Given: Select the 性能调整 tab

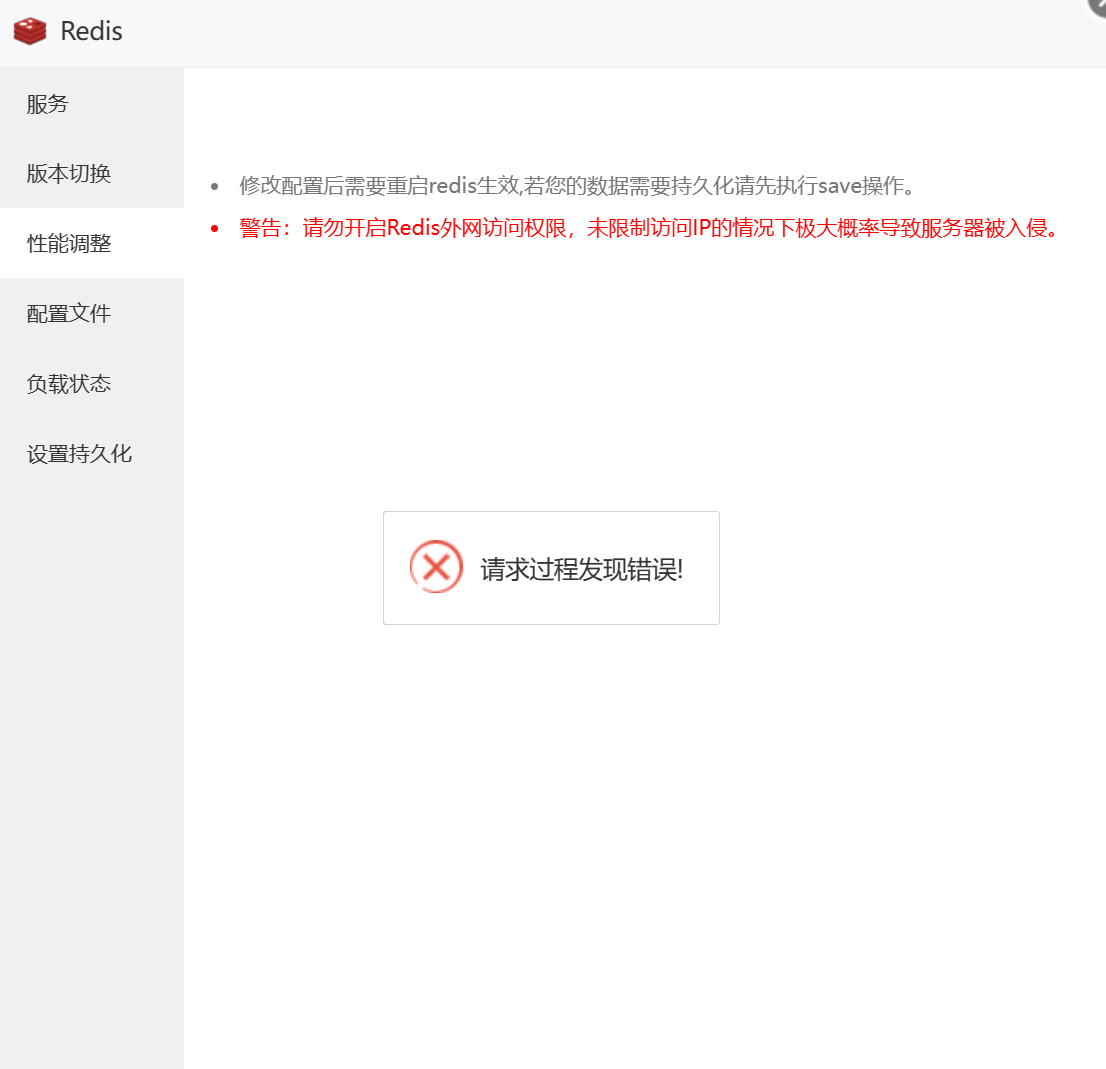Looking at the screenshot, I should (92, 243).
